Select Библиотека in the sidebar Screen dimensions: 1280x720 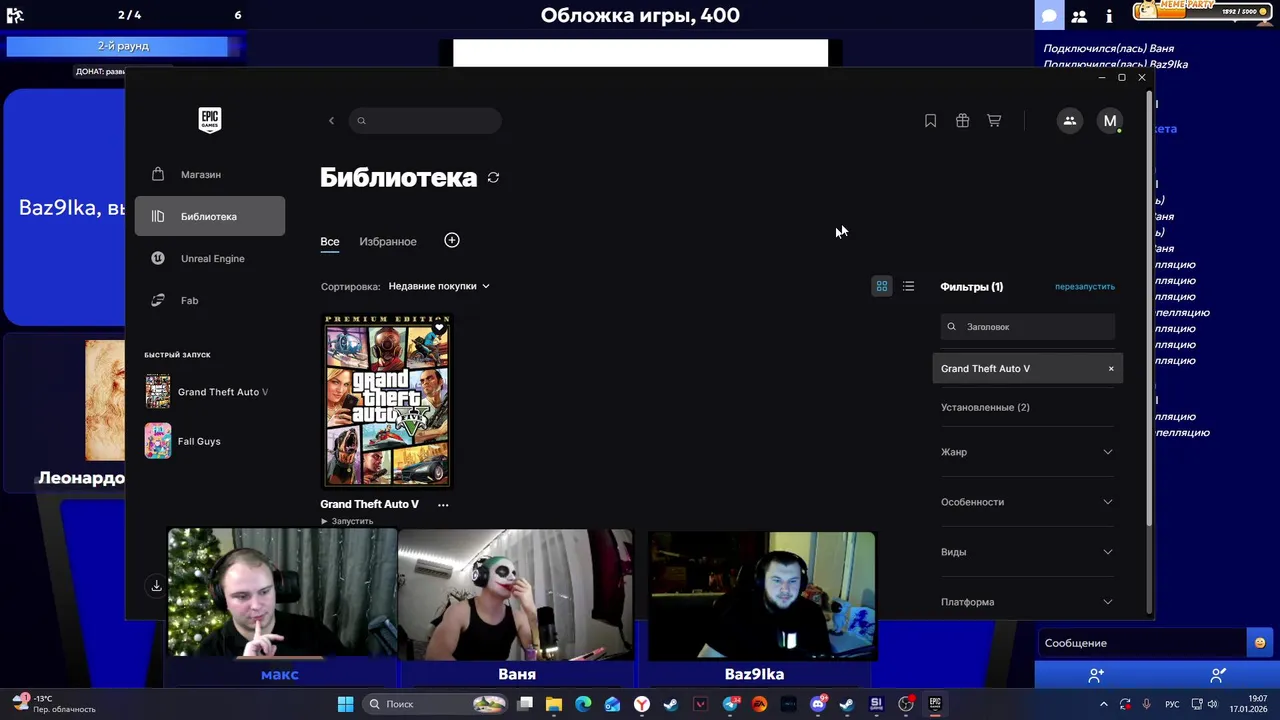[210, 216]
